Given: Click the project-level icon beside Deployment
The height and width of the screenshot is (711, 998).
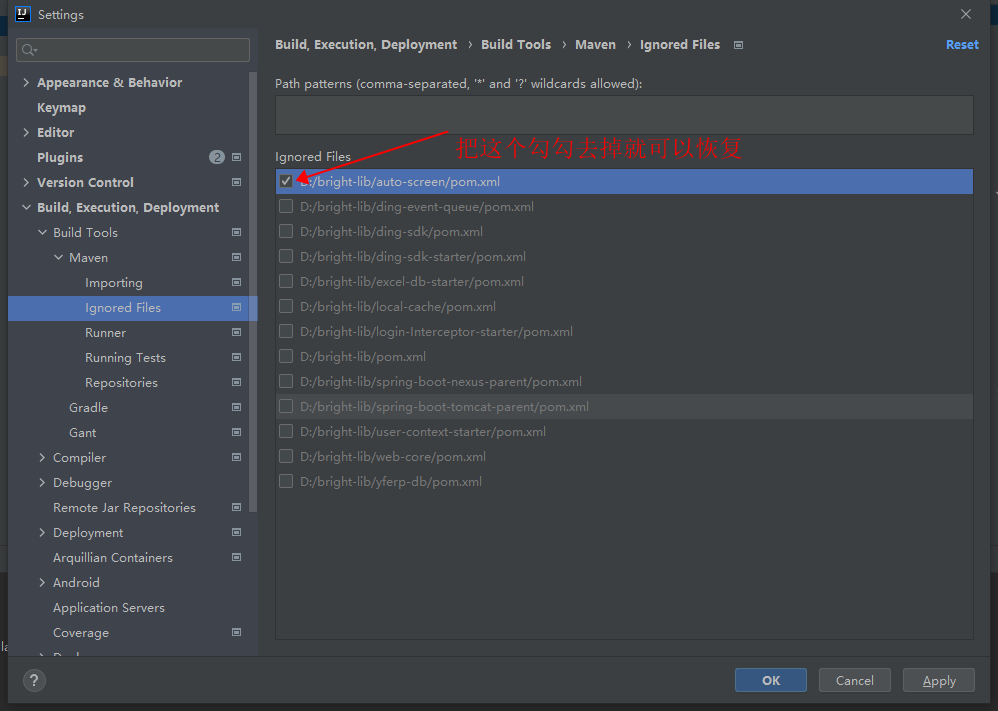Looking at the screenshot, I should 236,532.
